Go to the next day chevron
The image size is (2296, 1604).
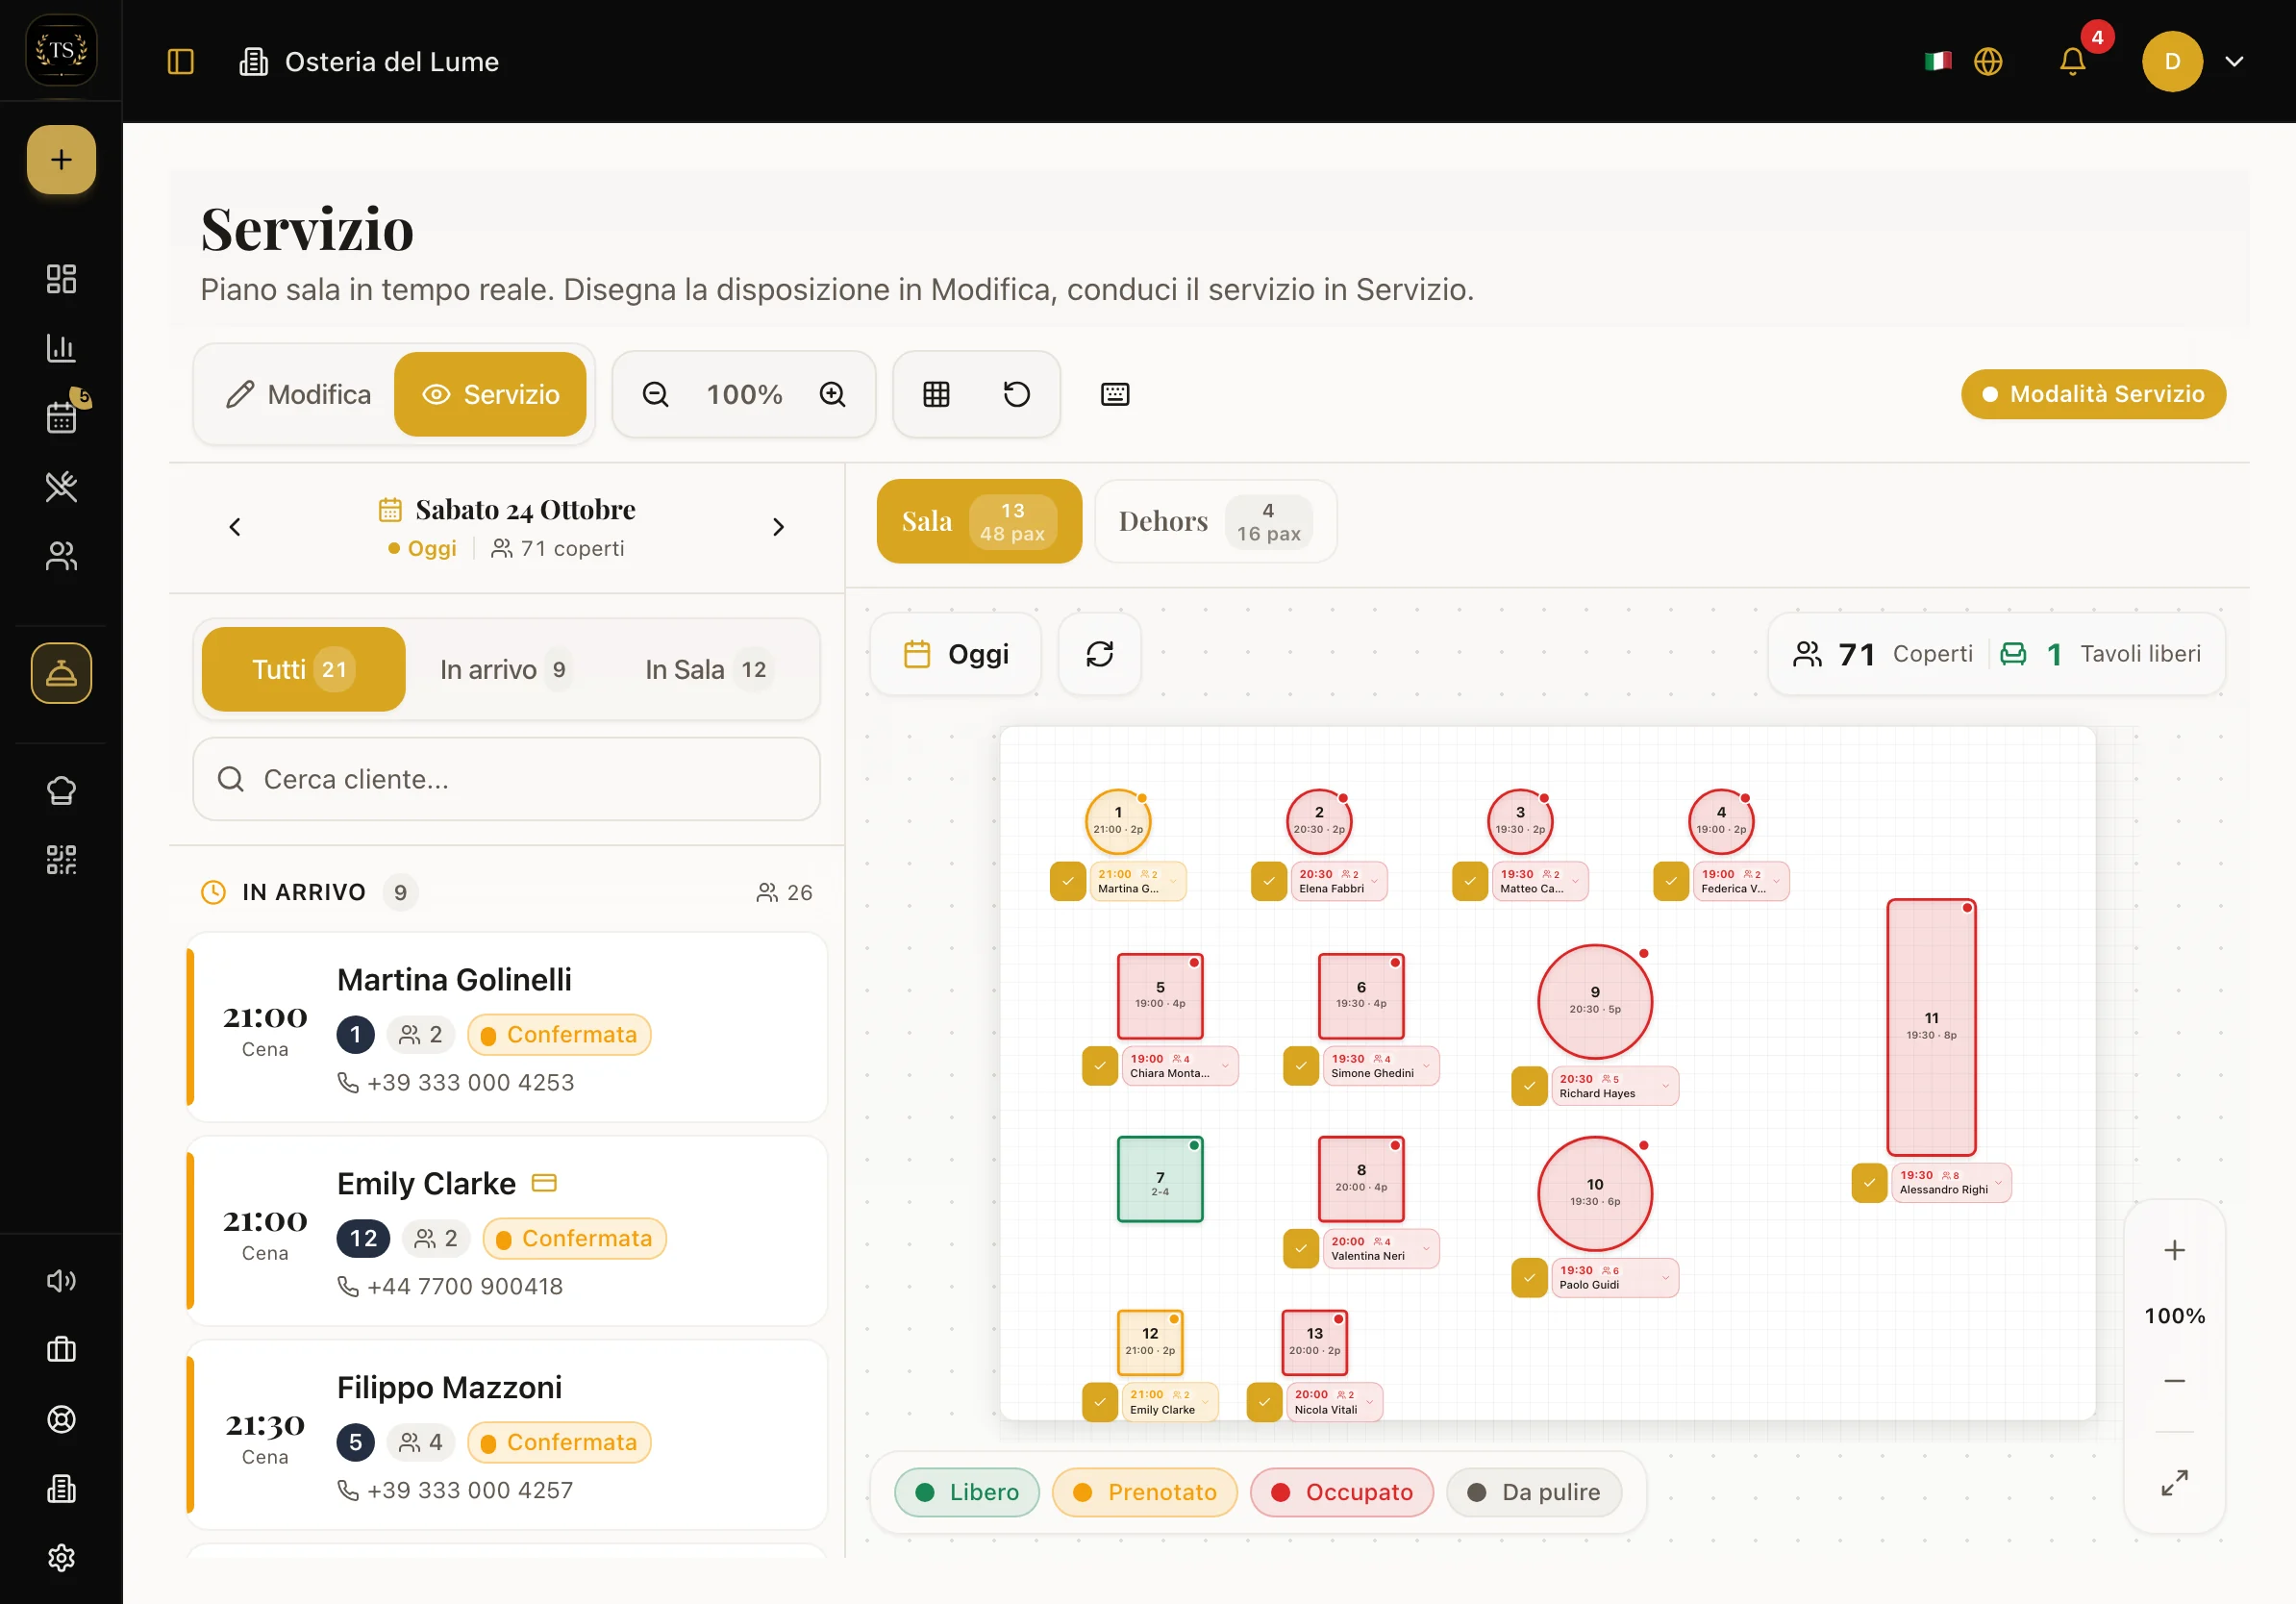(778, 527)
